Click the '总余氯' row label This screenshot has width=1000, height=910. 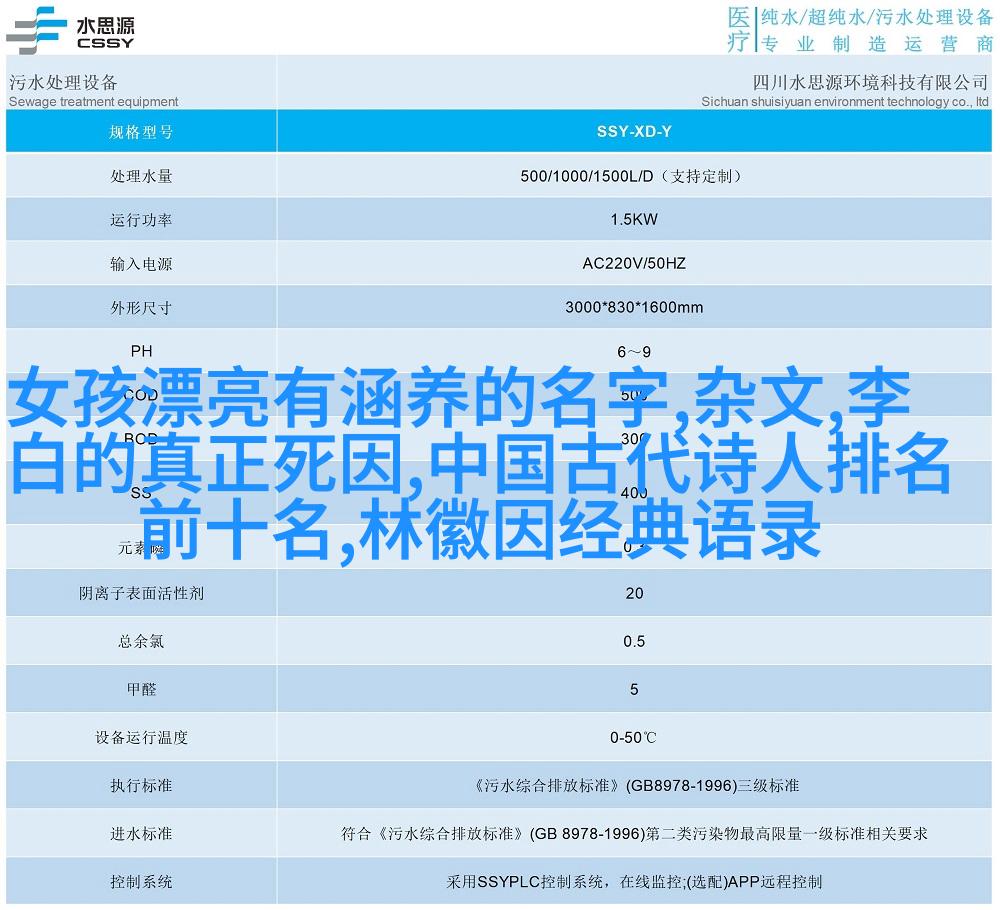141,641
